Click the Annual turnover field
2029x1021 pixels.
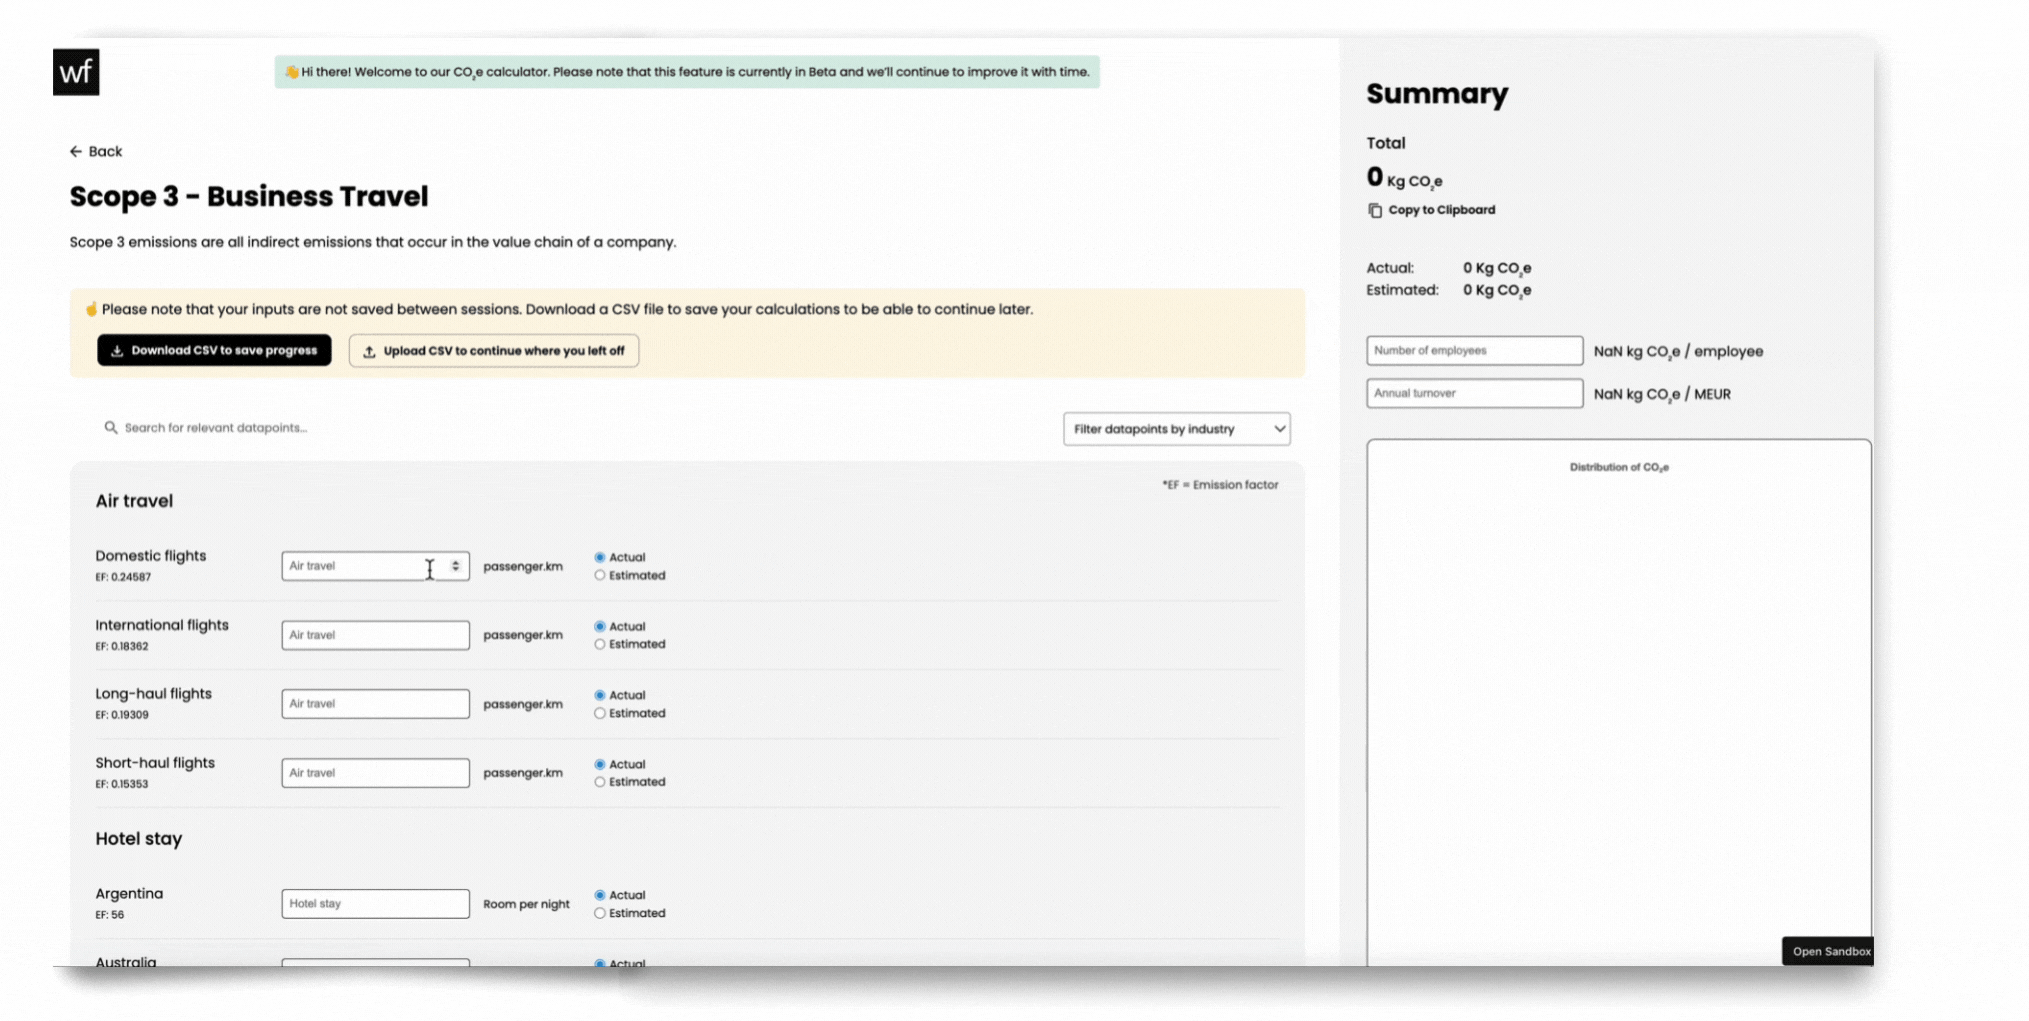pyautogui.click(x=1473, y=392)
